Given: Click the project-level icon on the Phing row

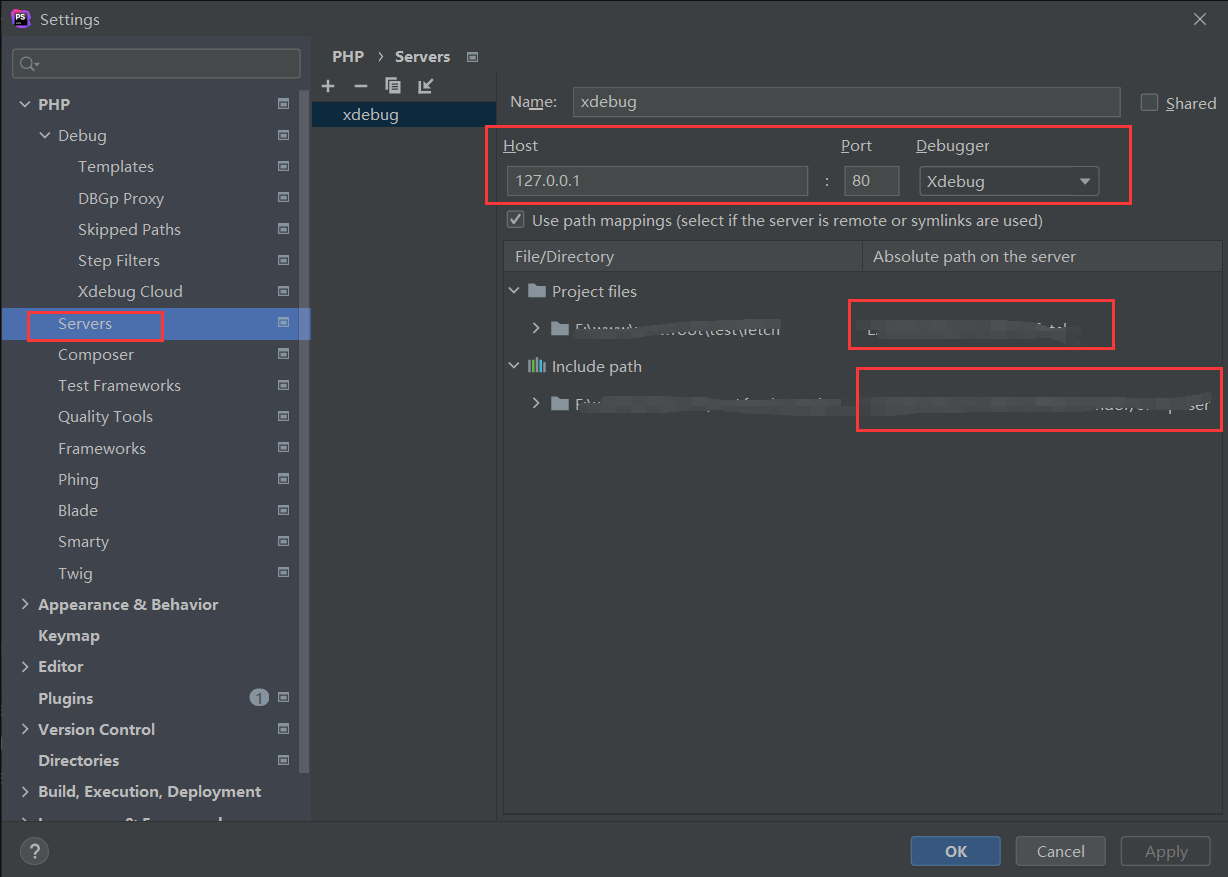Looking at the screenshot, I should coord(284,479).
